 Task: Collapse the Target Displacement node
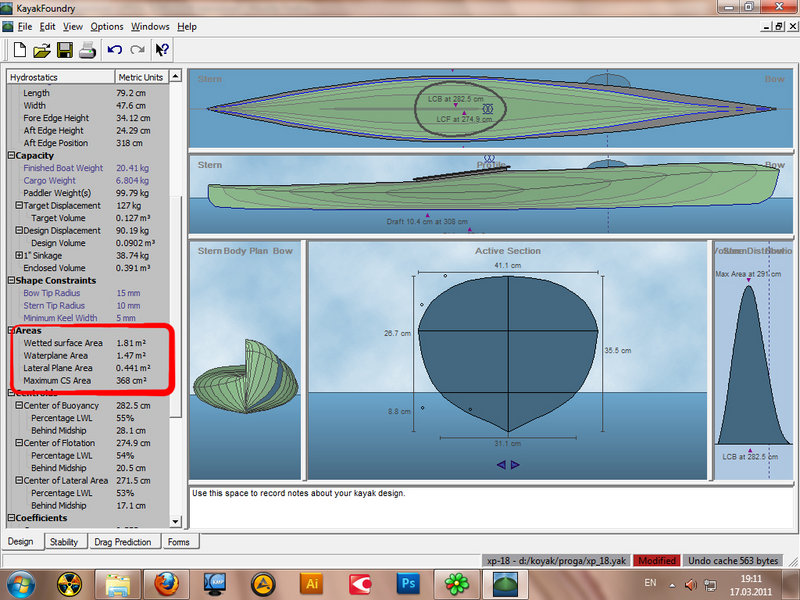pyautogui.click(x=19, y=205)
